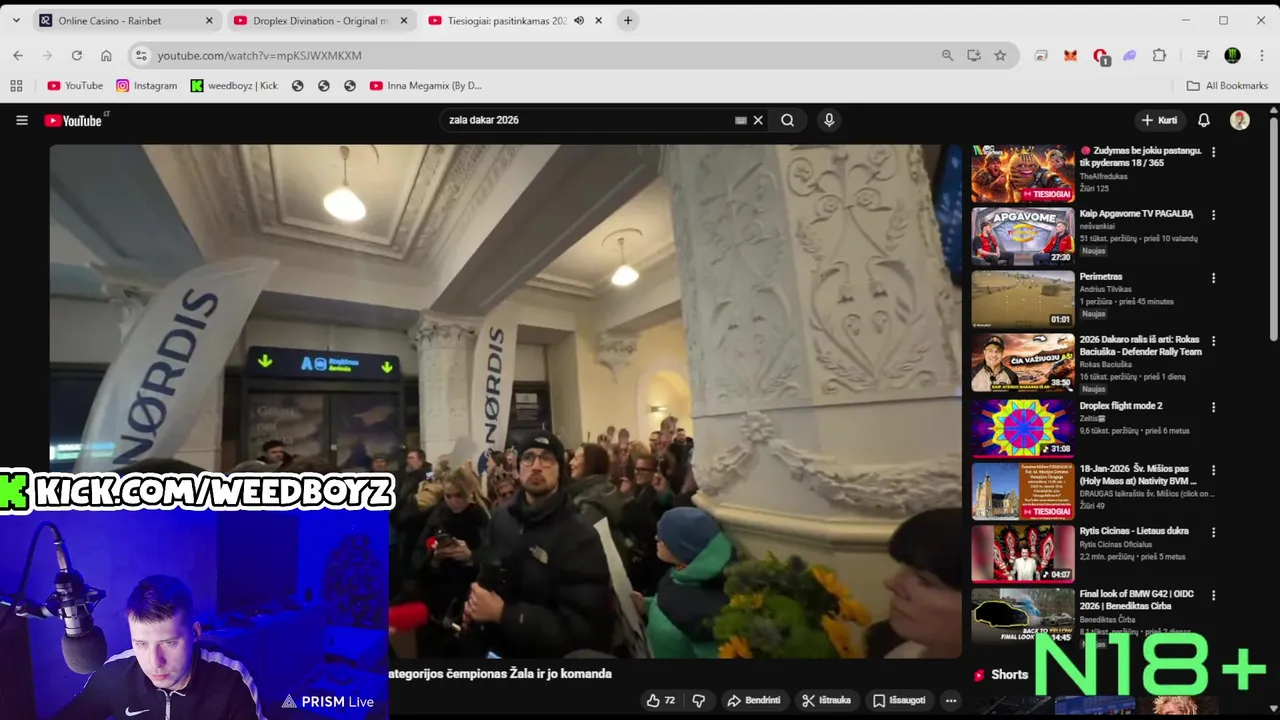Open more actions ellipsis below video
Viewport: 1280px width, 720px height.
(951, 700)
